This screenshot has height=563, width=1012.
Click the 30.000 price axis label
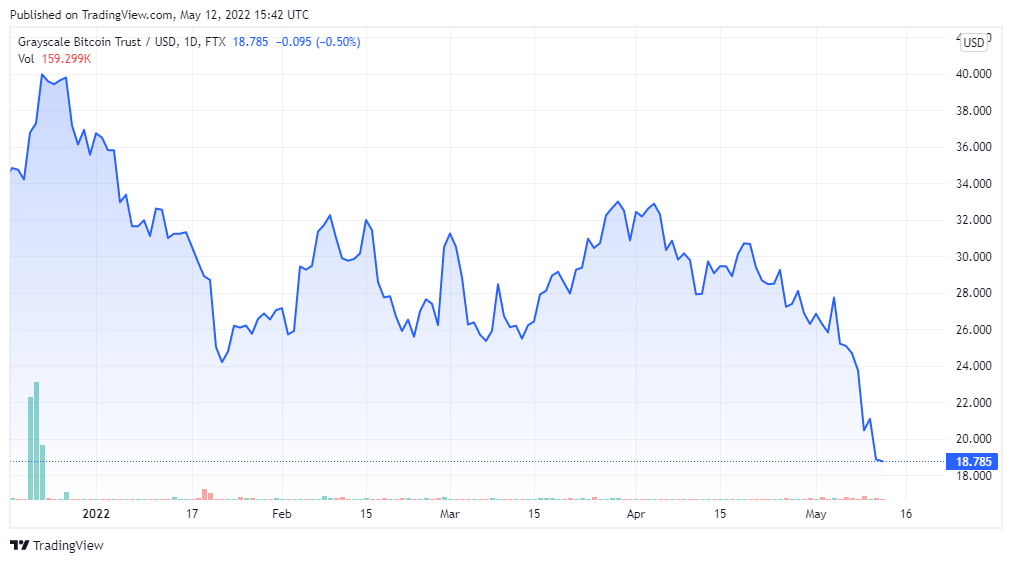point(973,256)
